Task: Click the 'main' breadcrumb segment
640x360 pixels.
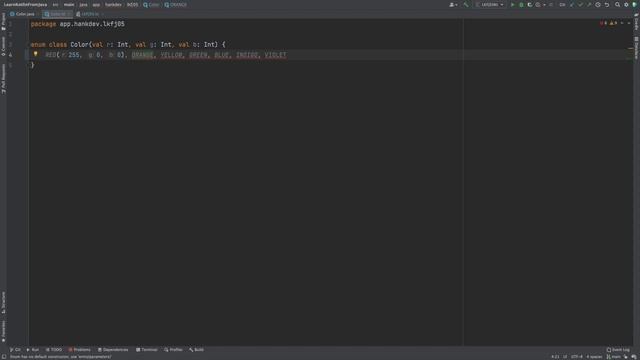Action: click(x=69, y=5)
